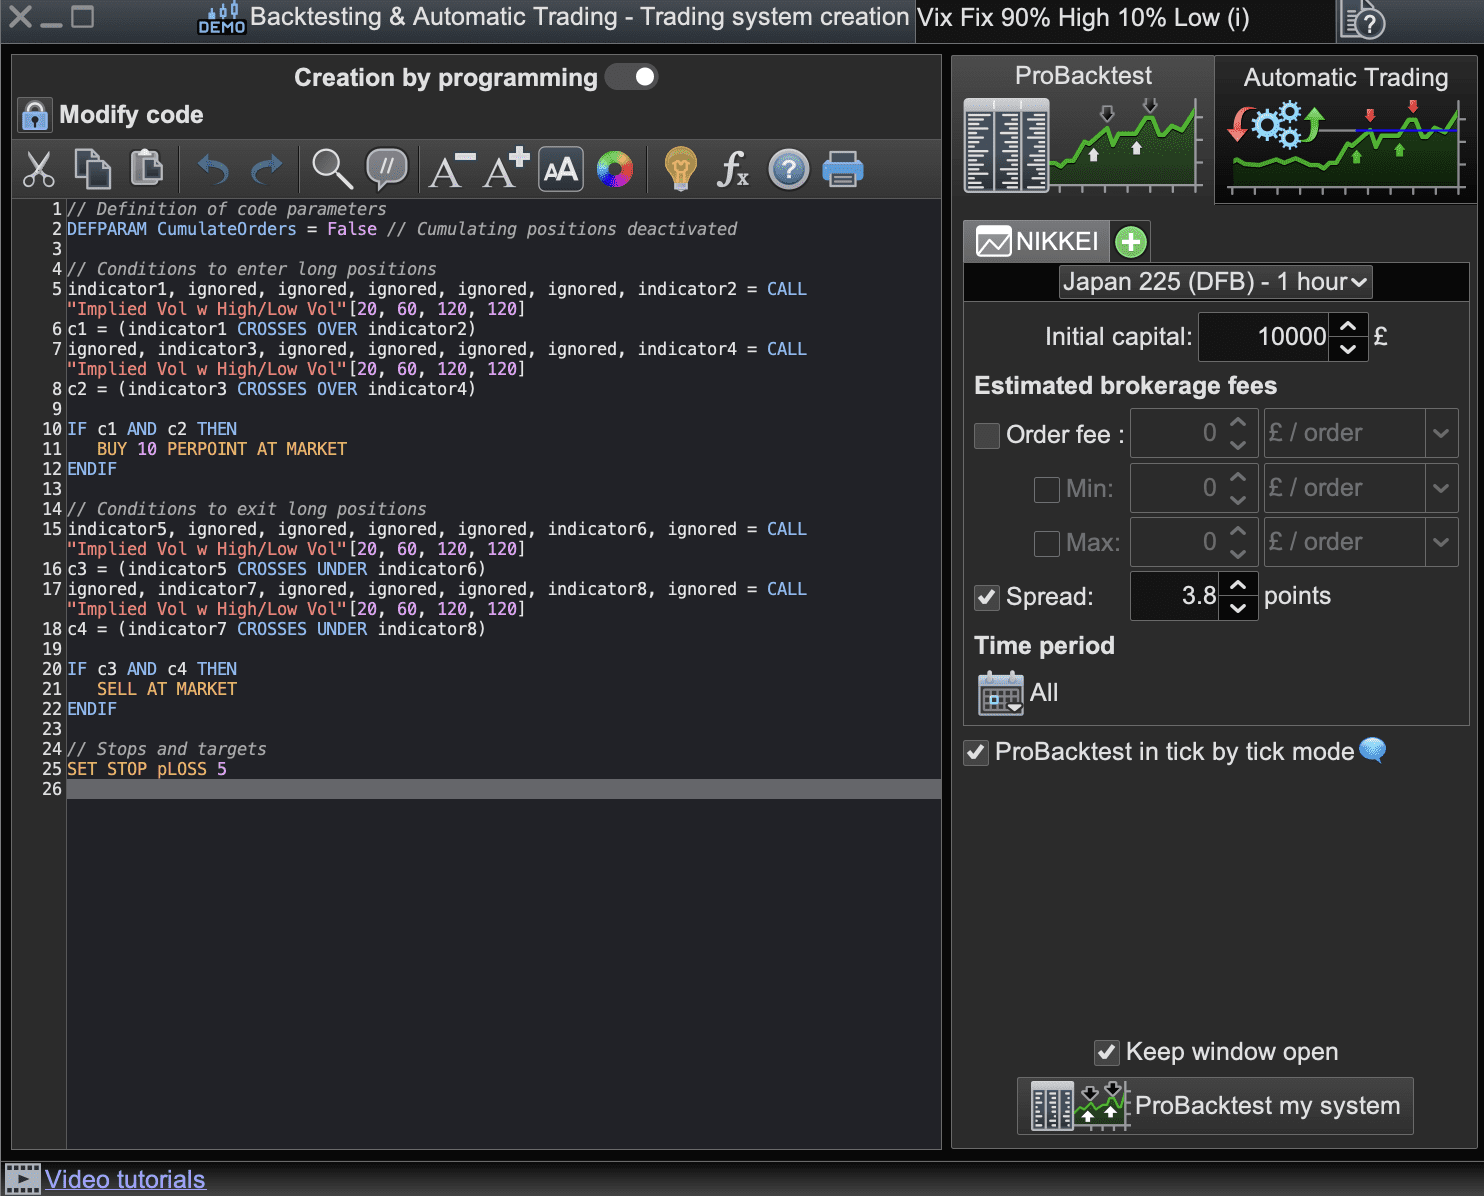This screenshot has width=1484, height=1196.
Task: Increase font size with A+ icon
Action: (505, 168)
